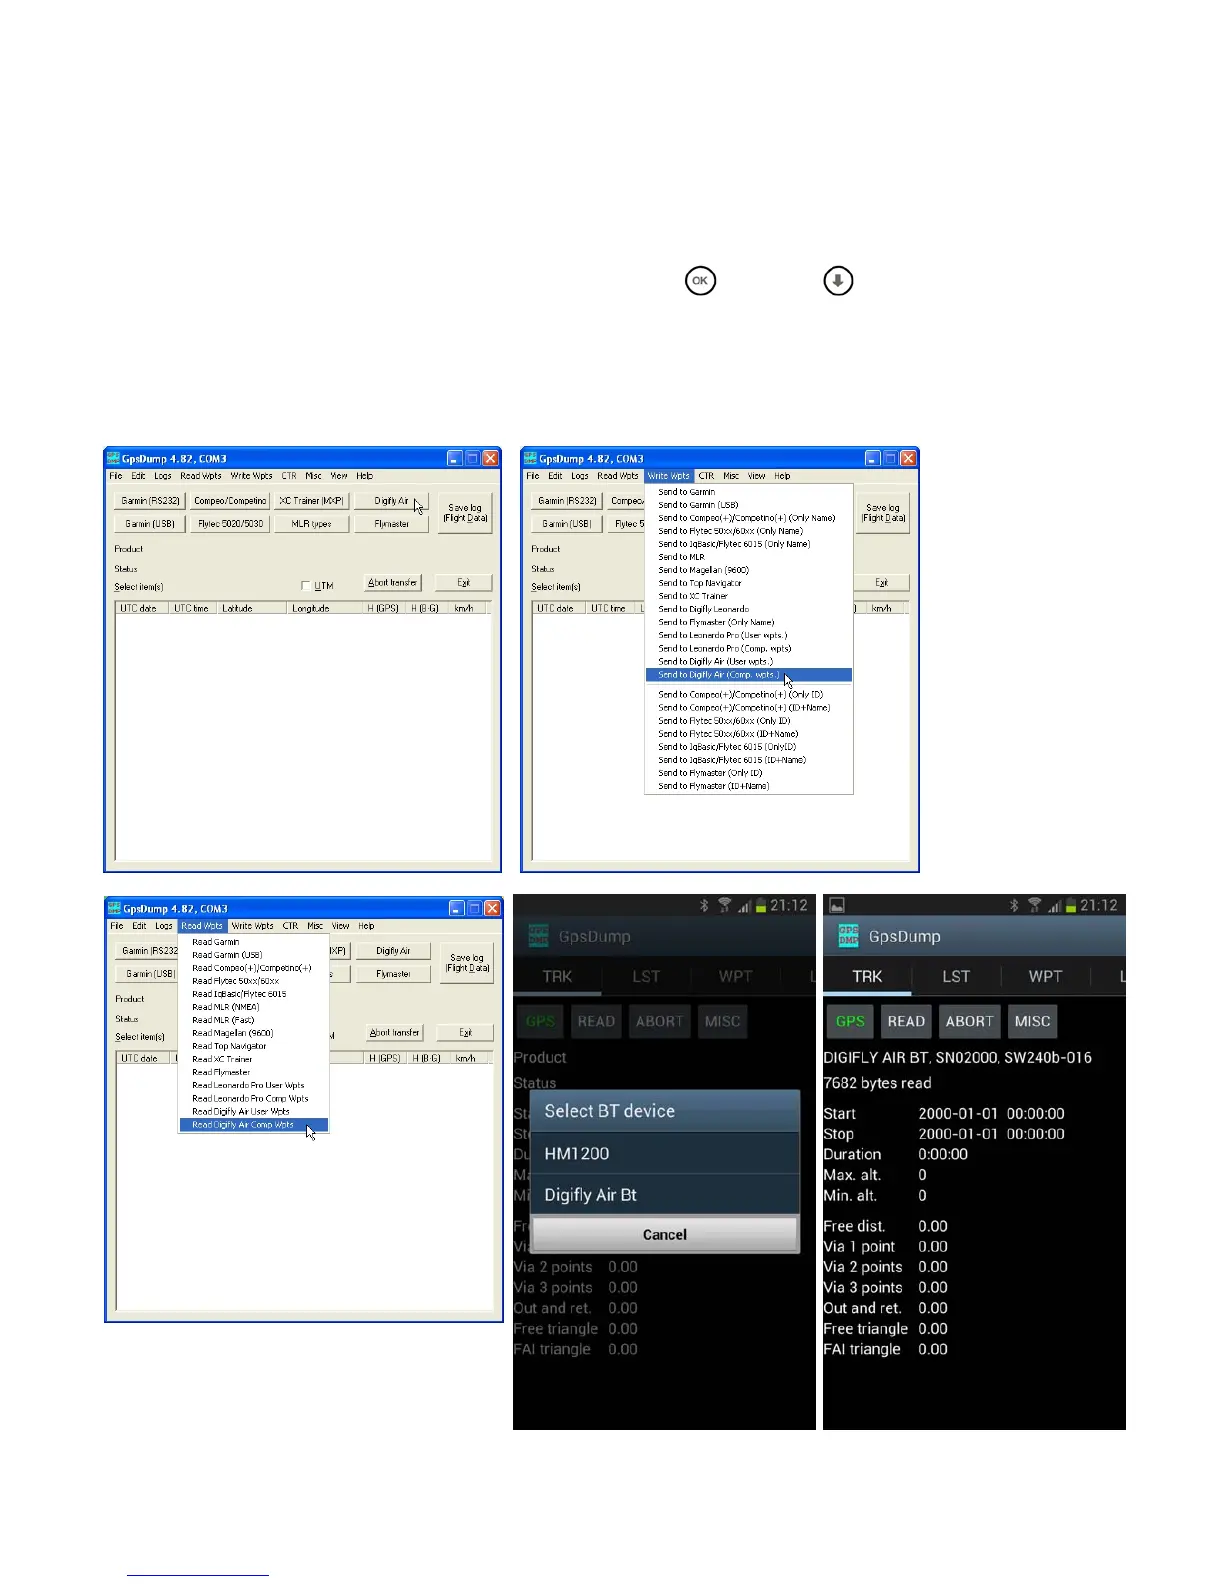Select Send to Digifly Air (Comp. wpts.) menu entry
The image size is (1224, 1584).
[749, 675]
